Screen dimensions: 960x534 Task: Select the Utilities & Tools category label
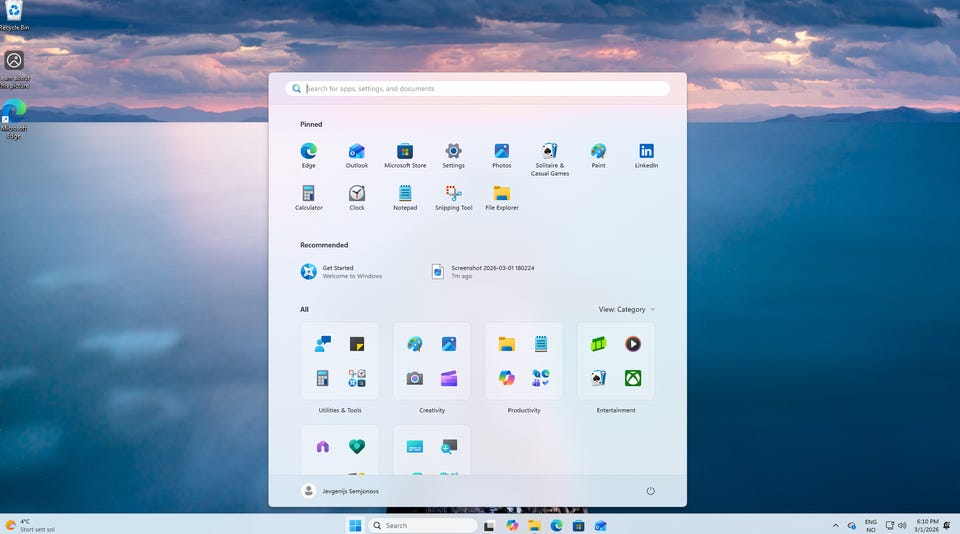click(x=340, y=410)
